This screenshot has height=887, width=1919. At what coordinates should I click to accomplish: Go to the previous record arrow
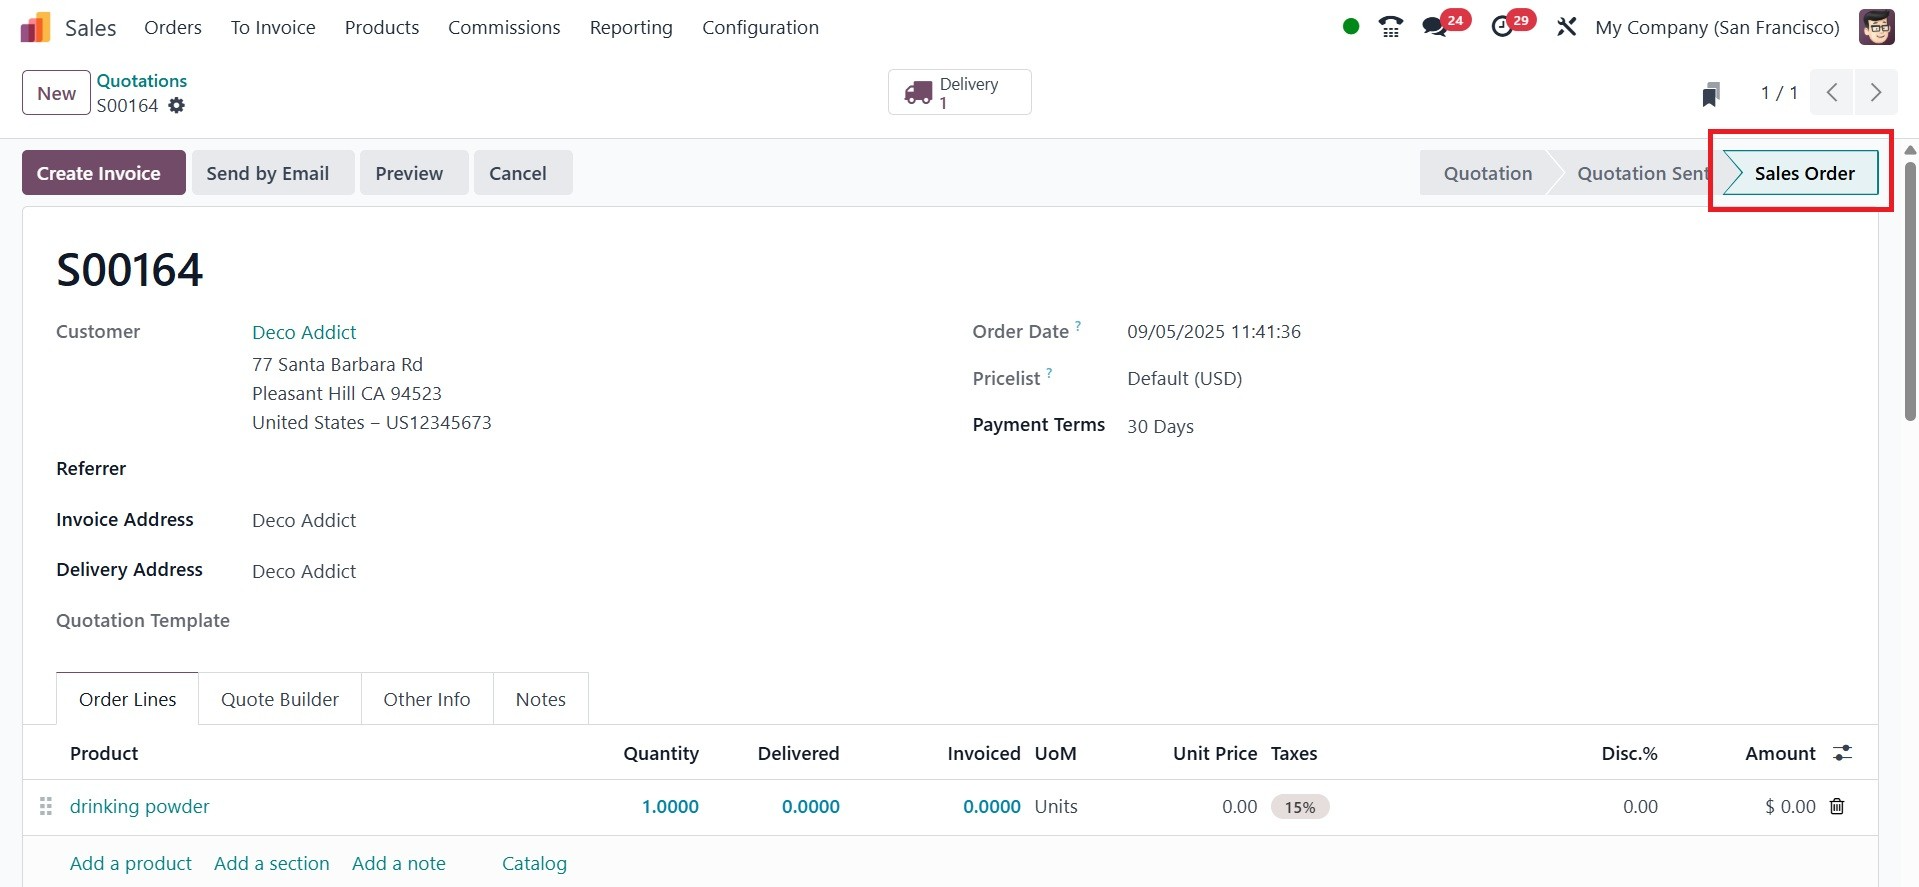(x=1832, y=93)
